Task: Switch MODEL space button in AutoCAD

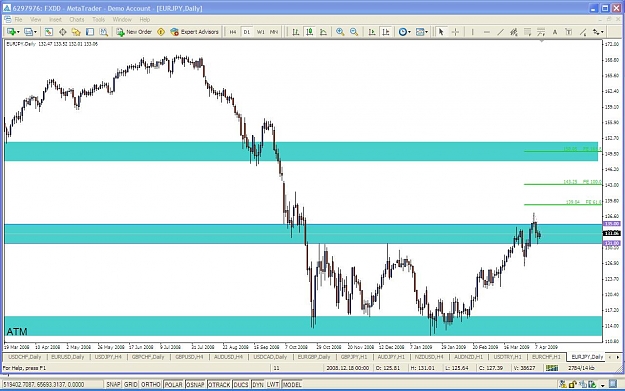Action: coord(292,385)
